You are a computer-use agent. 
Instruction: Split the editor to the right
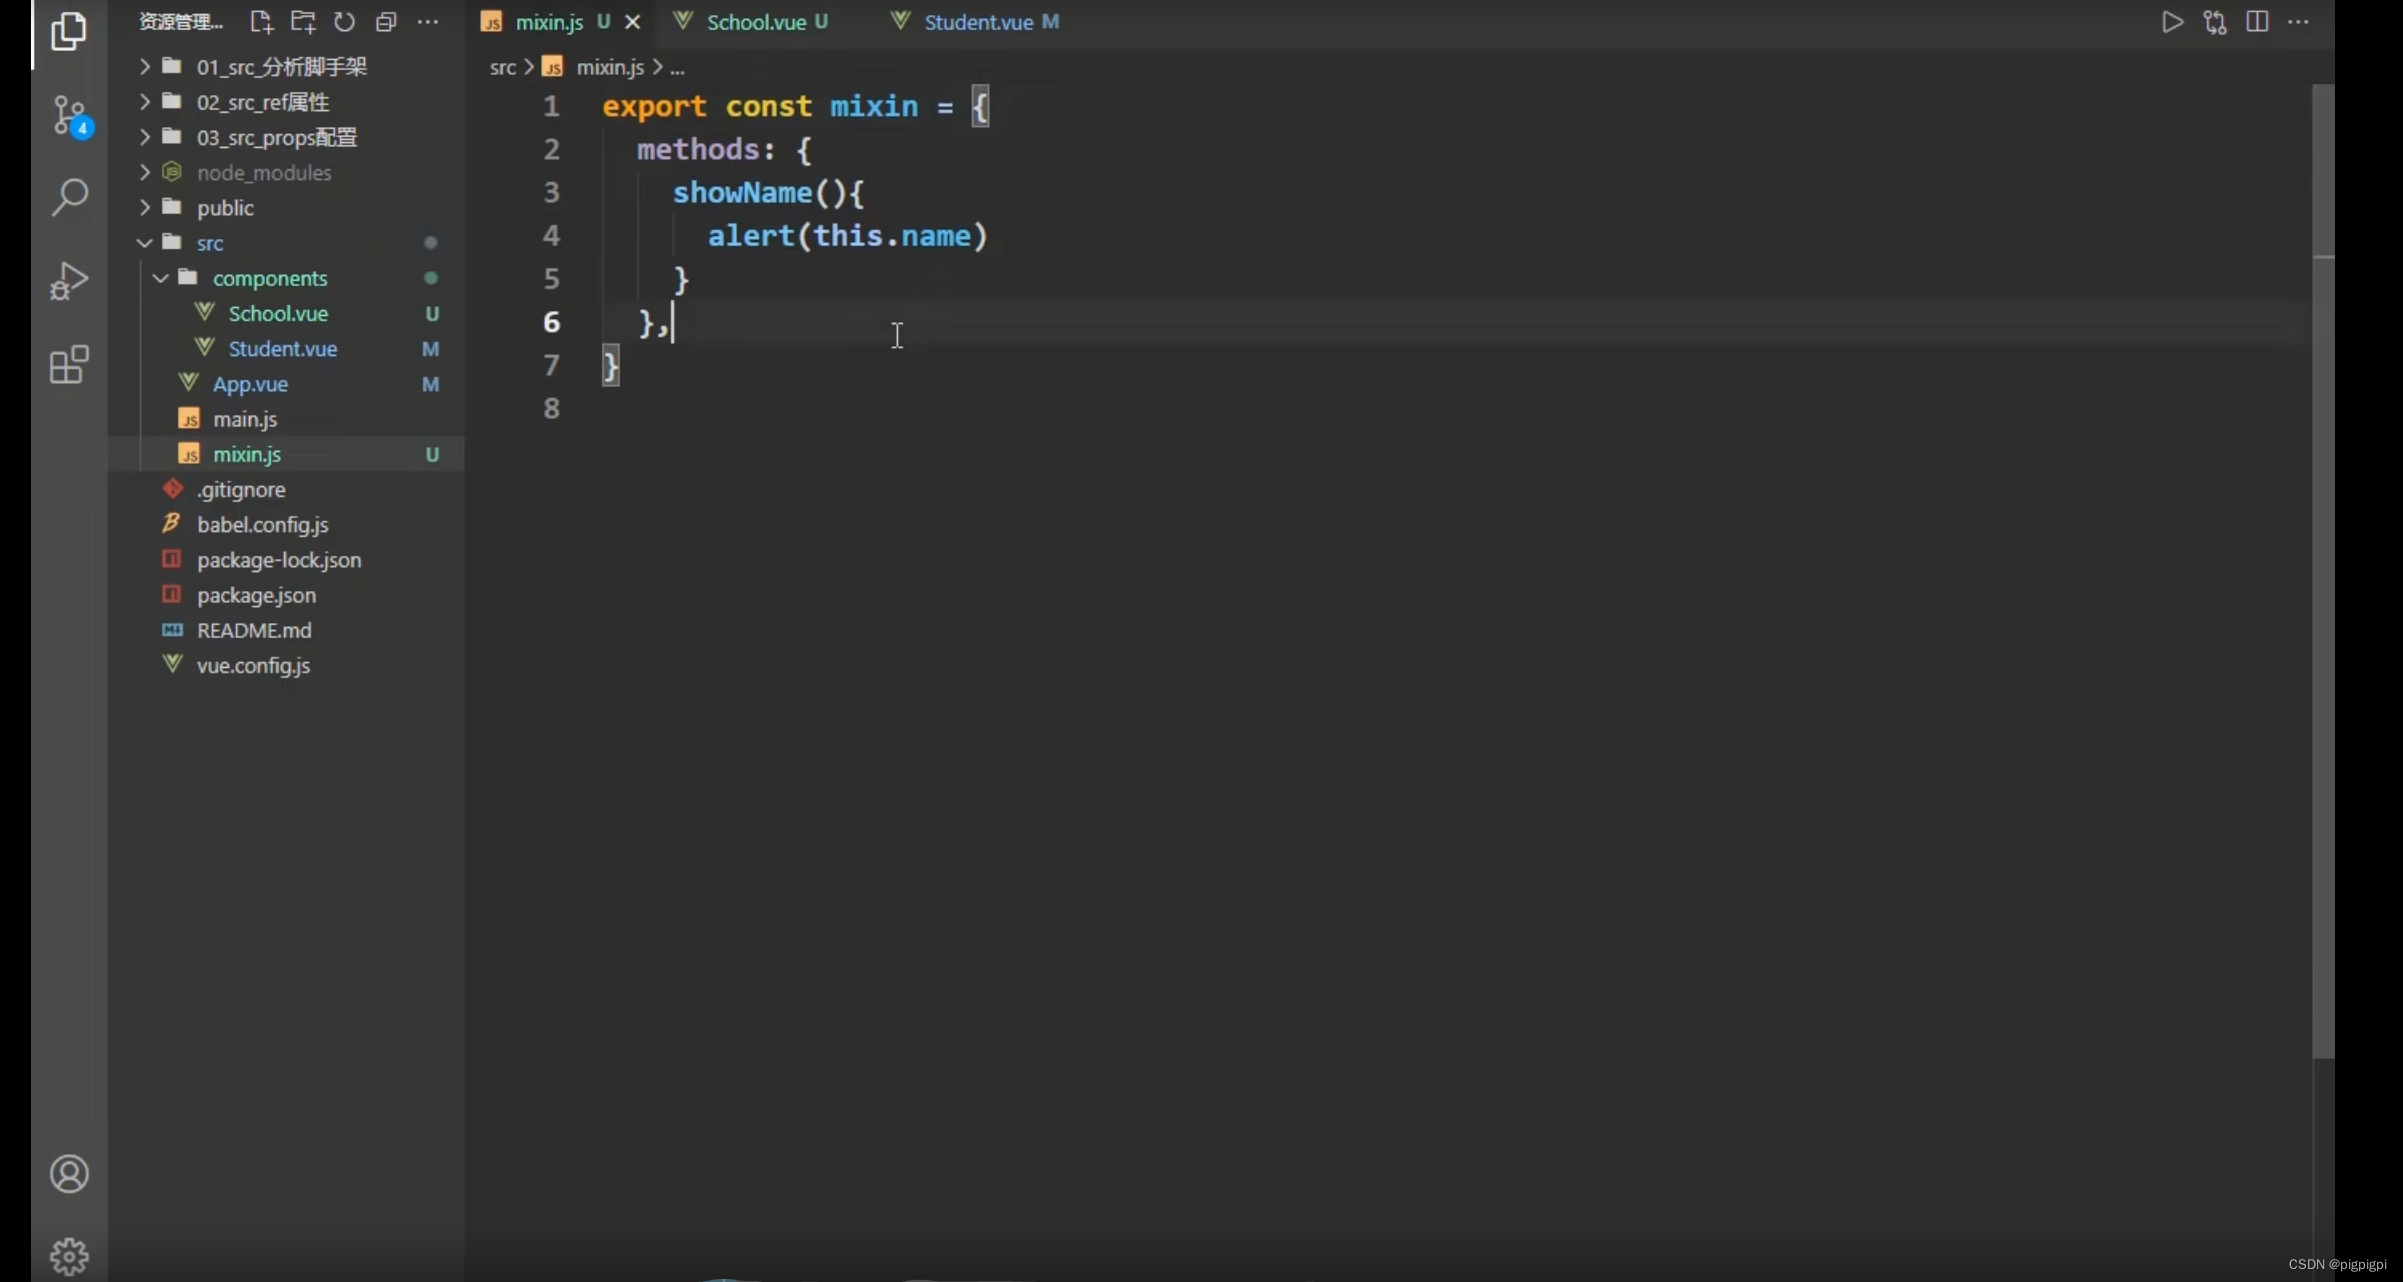pos(2257,22)
